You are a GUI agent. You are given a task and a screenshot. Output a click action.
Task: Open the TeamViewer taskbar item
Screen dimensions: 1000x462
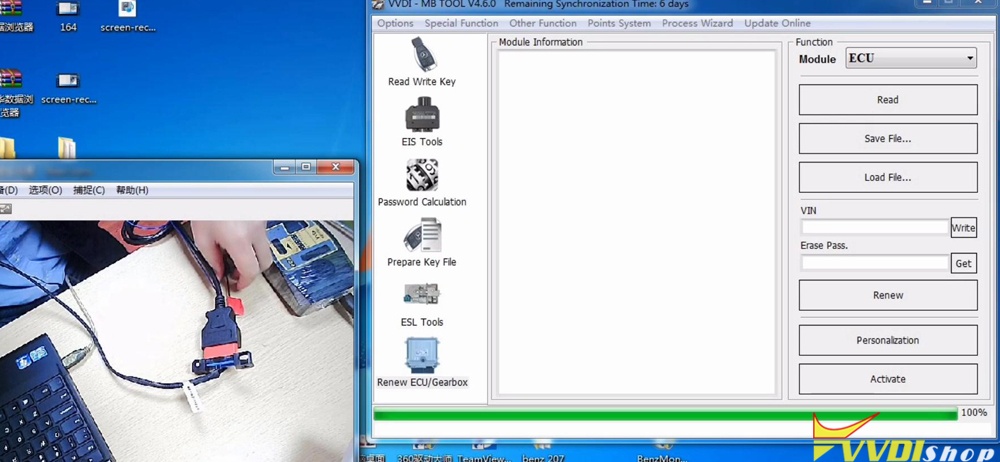tap(483, 452)
